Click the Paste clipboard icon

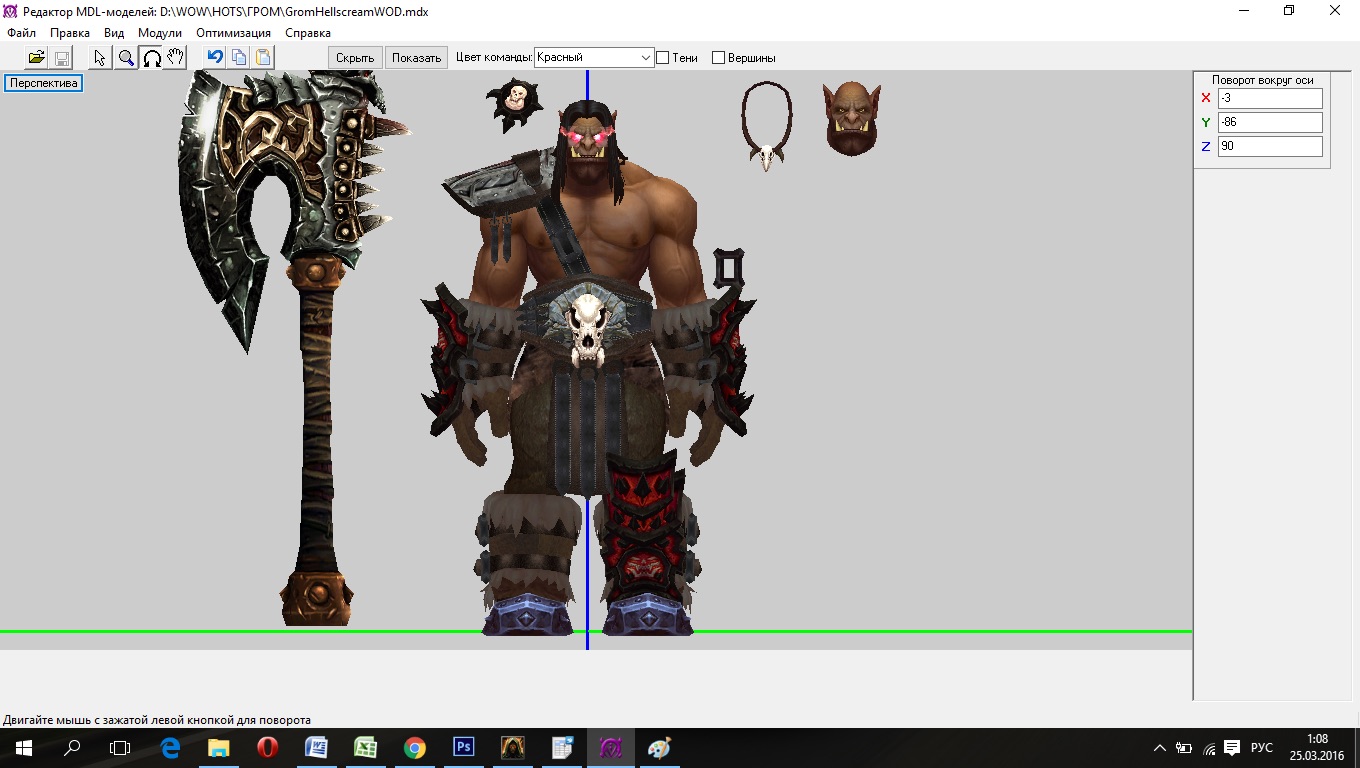263,57
